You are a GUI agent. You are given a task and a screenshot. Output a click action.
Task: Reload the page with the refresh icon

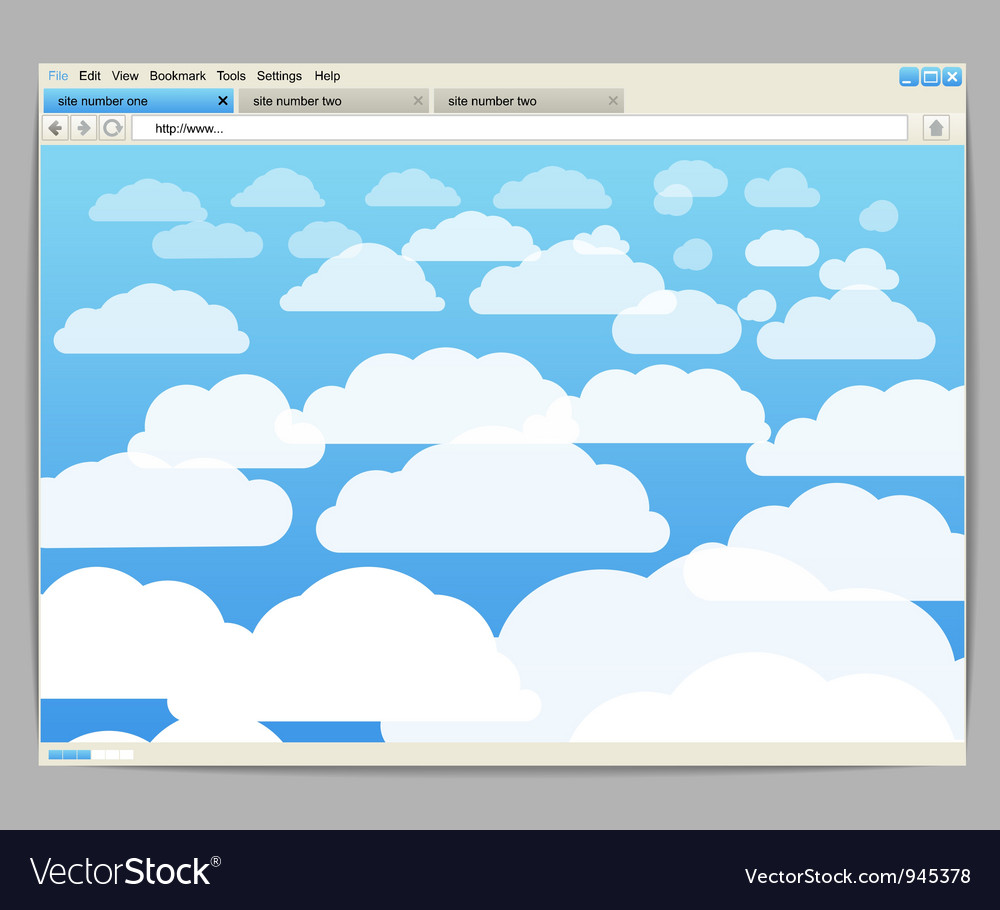click(111, 127)
